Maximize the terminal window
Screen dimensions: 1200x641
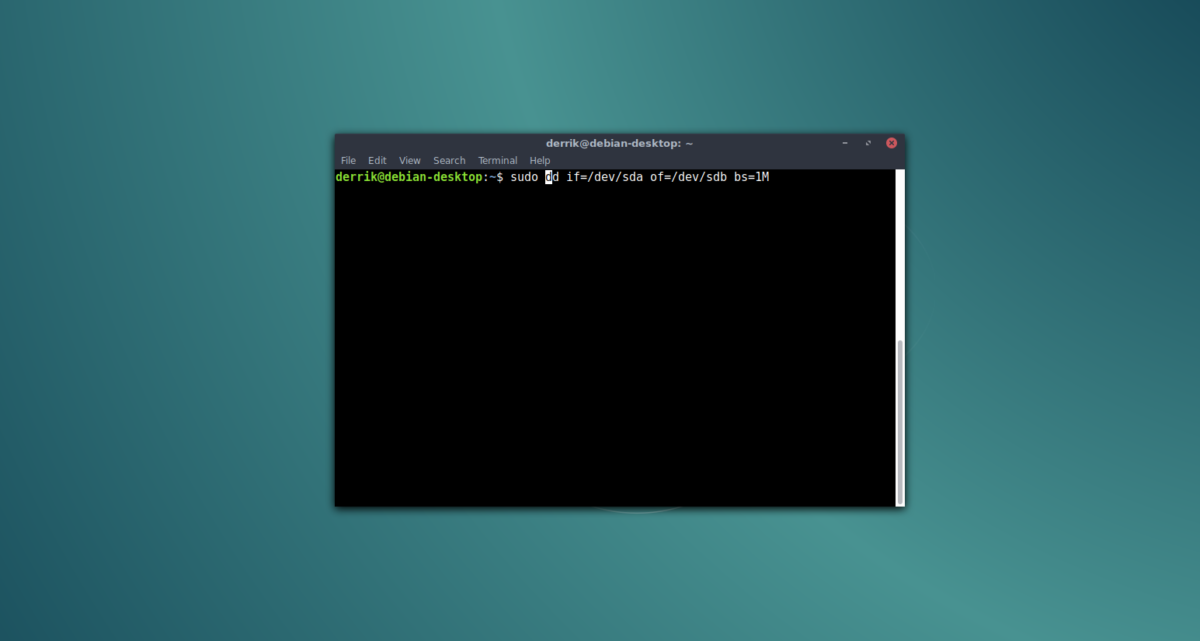[x=868, y=143]
